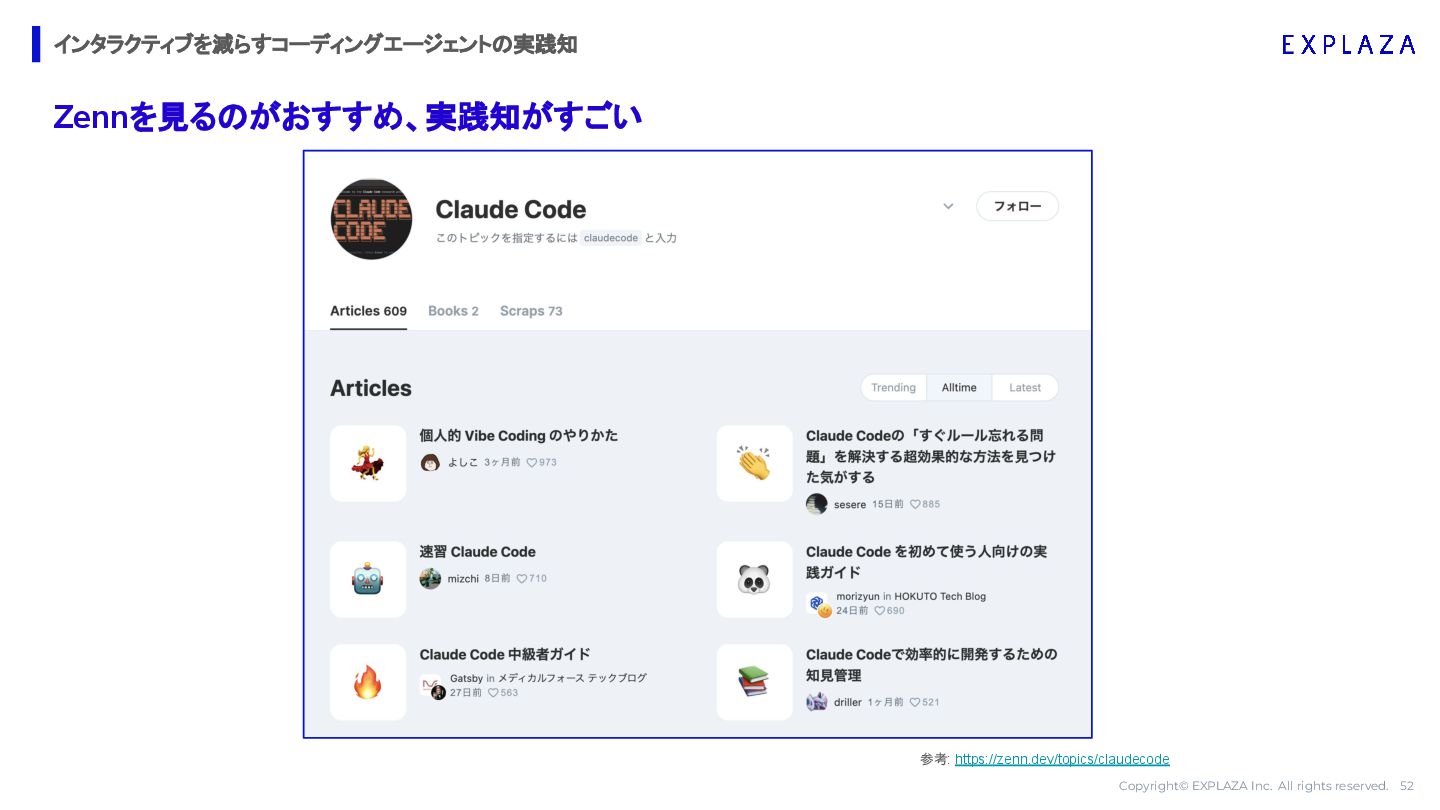Open the chevron dropdown next to フォロー
The width and height of the screenshot is (1440, 810).
click(x=948, y=207)
